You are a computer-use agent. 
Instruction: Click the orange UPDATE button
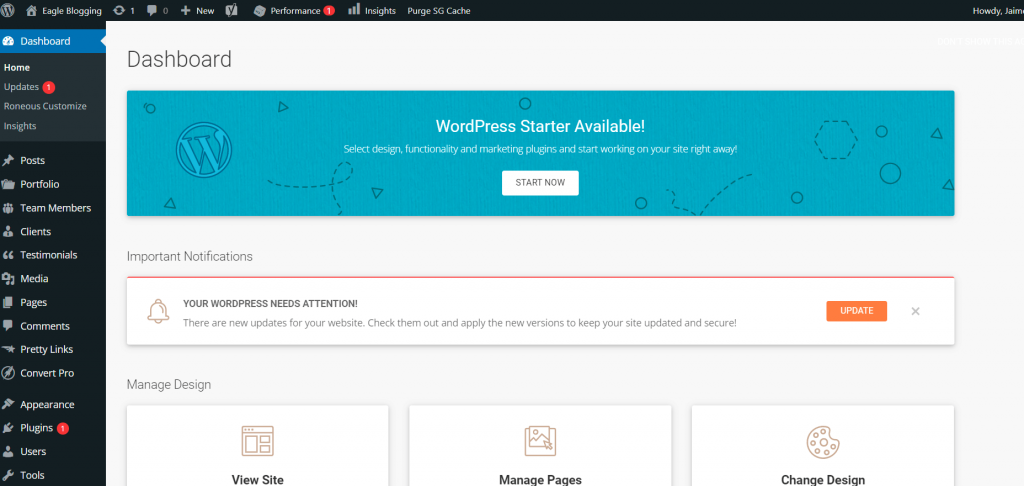coord(856,311)
